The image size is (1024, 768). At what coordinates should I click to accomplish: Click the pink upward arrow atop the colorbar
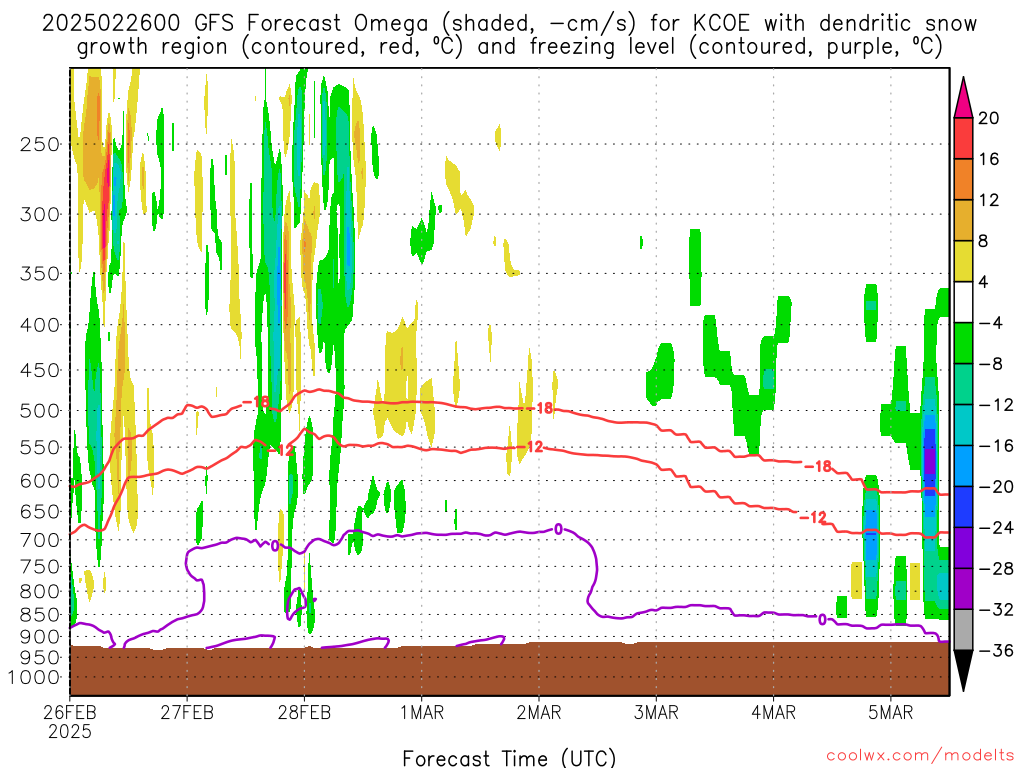tap(963, 98)
